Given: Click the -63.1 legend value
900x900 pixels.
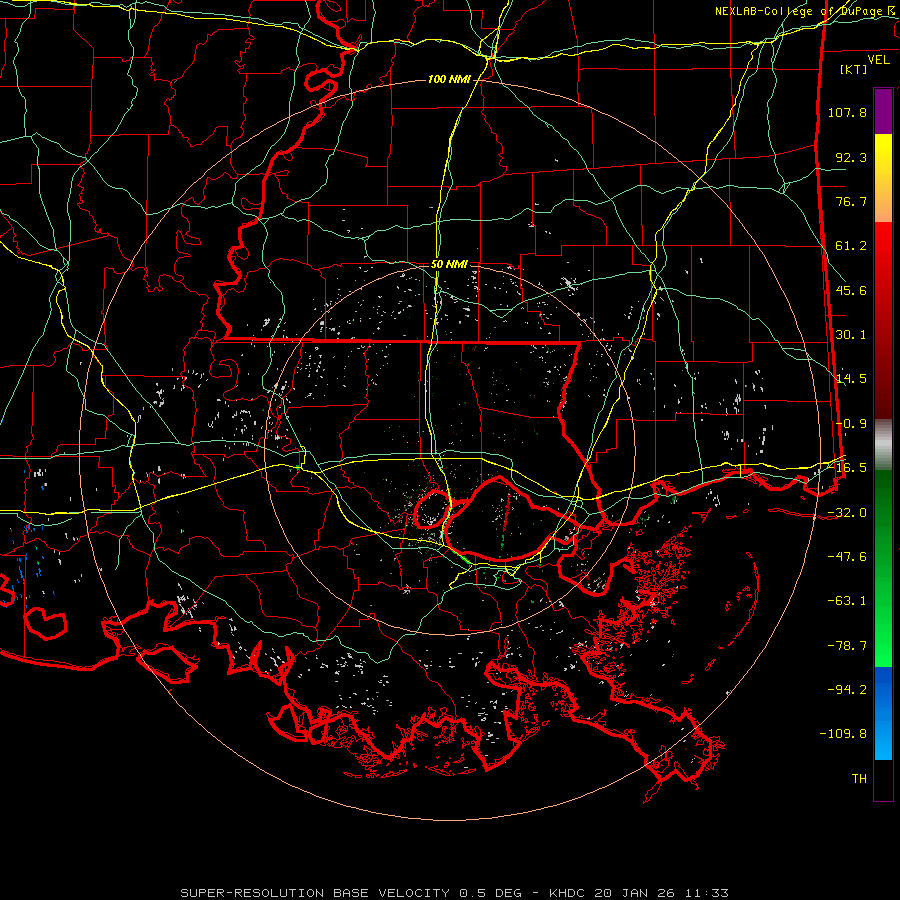Looking at the screenshot, I should pos(847,601).
